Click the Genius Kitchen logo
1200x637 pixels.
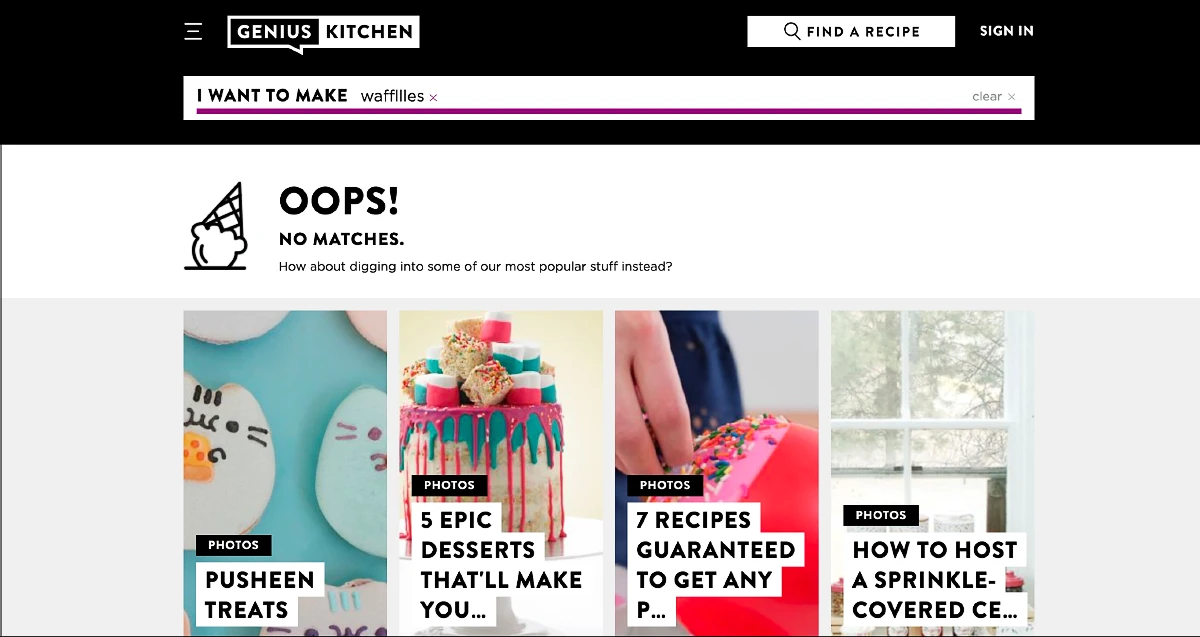pos(323,33)
